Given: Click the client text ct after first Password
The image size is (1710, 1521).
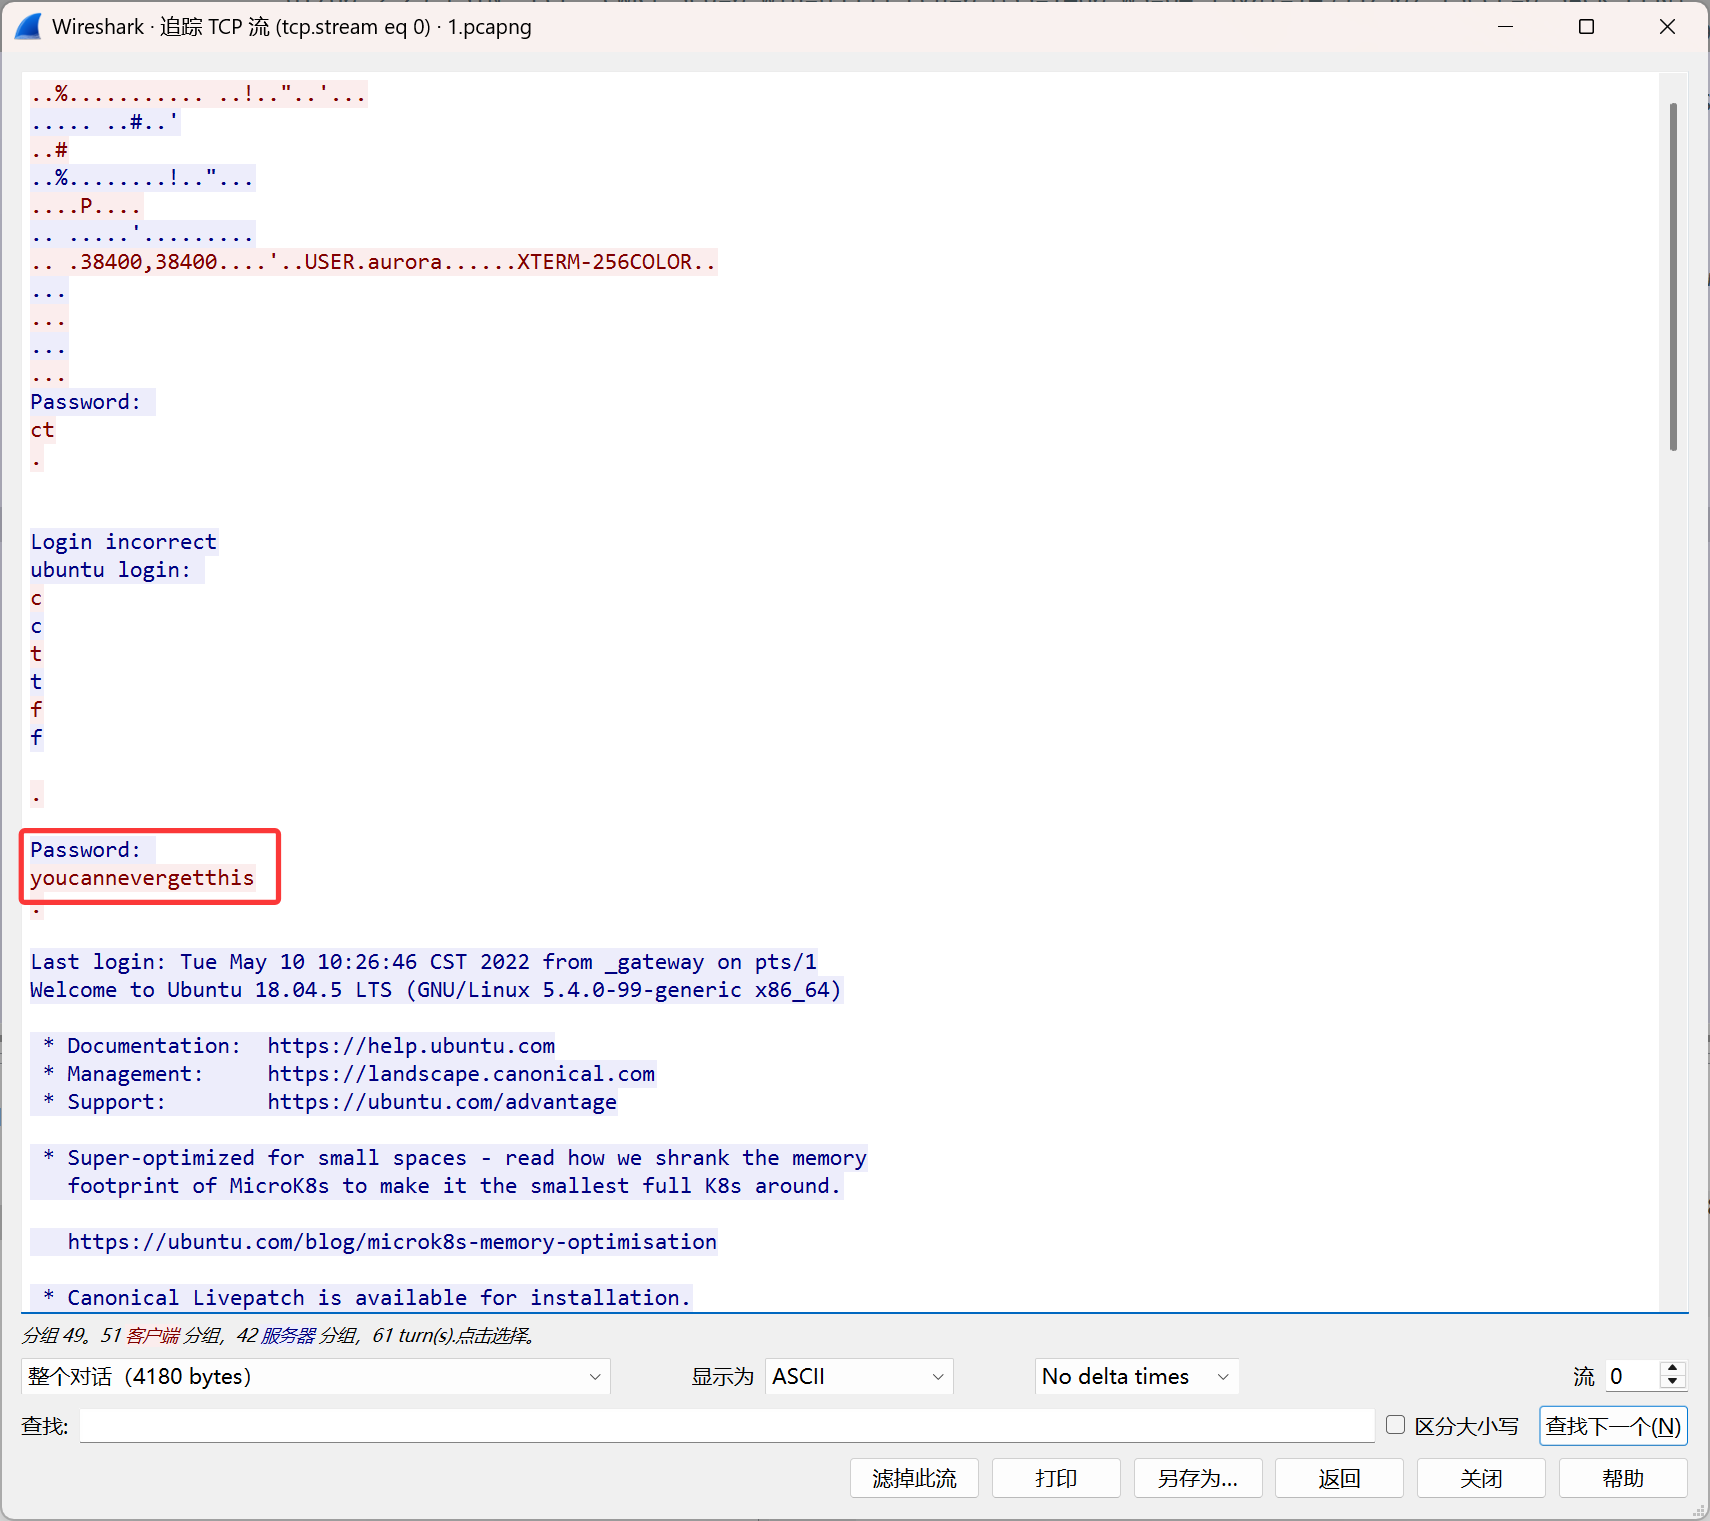Looking at the screenshot, I should coord(42,430).
